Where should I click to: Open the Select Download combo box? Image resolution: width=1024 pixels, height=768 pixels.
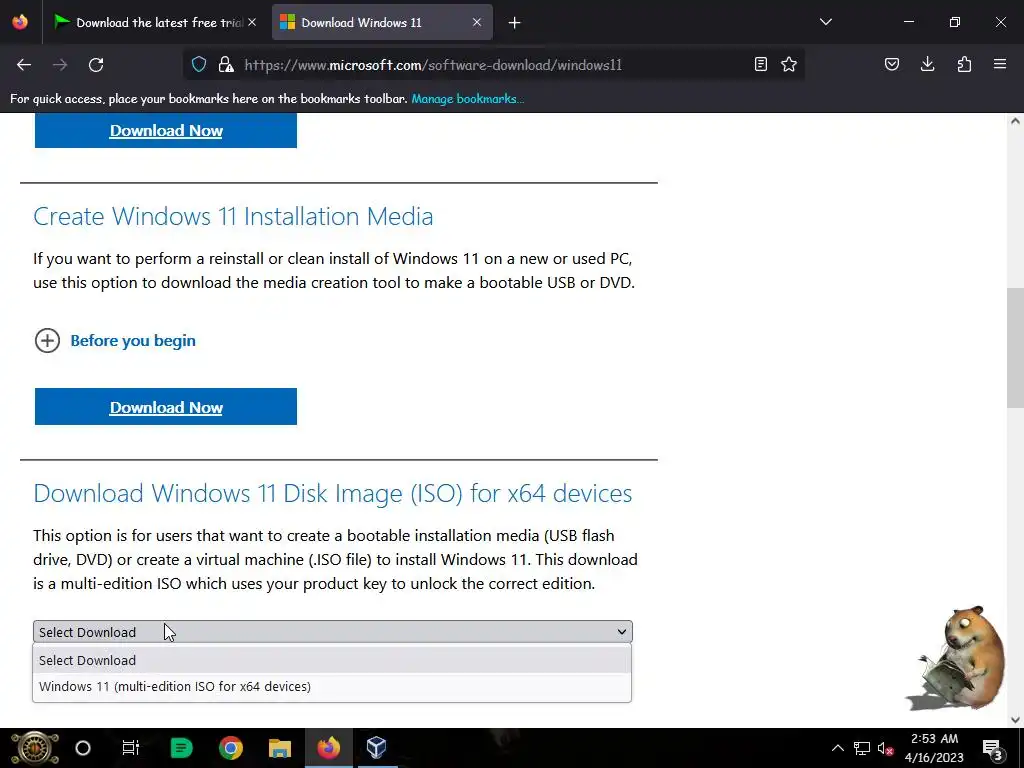click(332, 632)
